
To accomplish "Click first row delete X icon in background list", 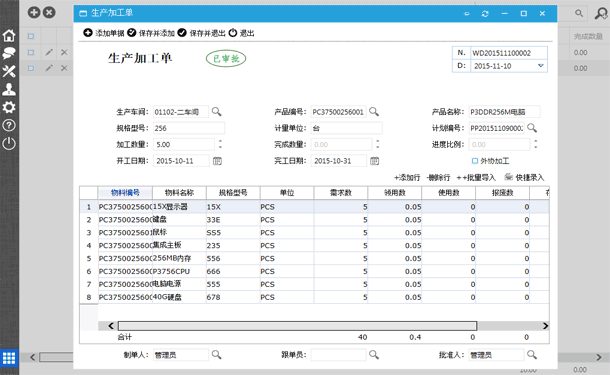I will [64, 52].
